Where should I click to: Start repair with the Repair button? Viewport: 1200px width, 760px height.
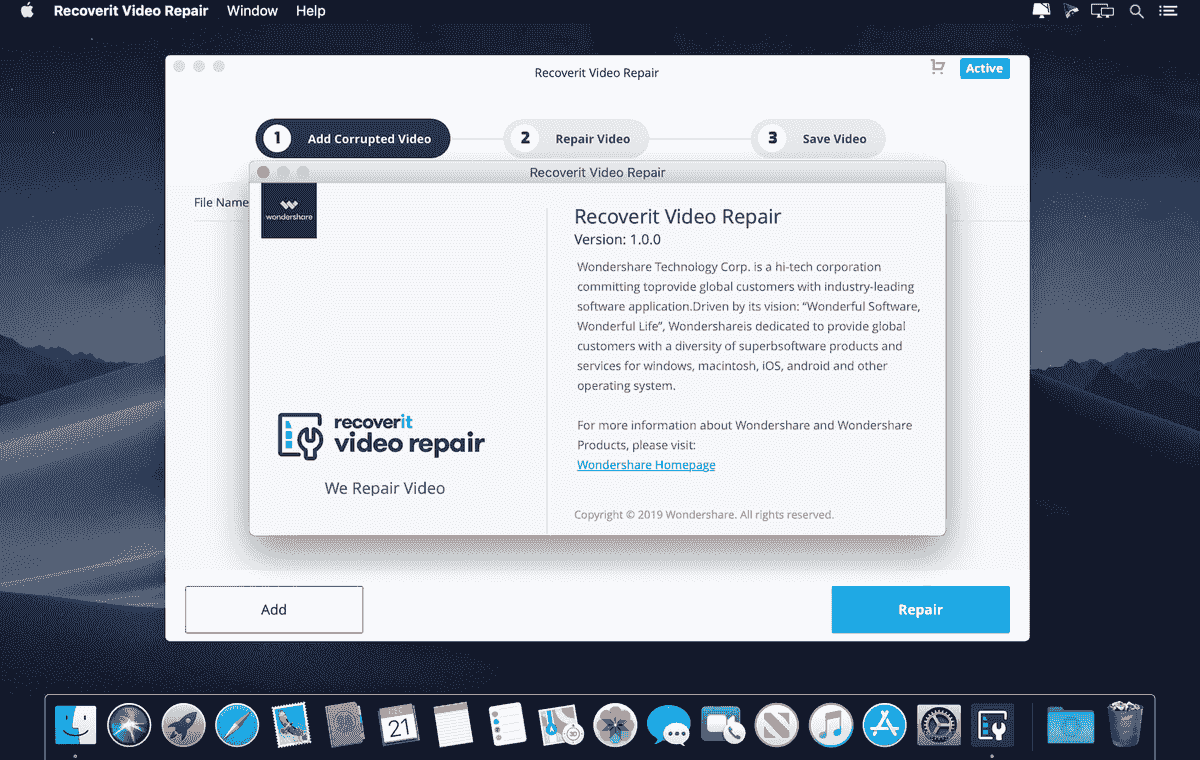920,609
